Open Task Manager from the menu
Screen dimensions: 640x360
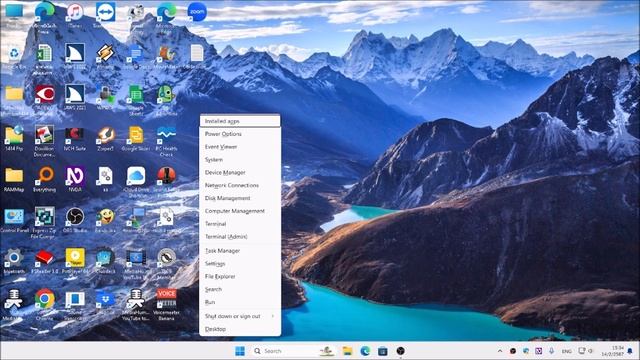tap(240, 251)
